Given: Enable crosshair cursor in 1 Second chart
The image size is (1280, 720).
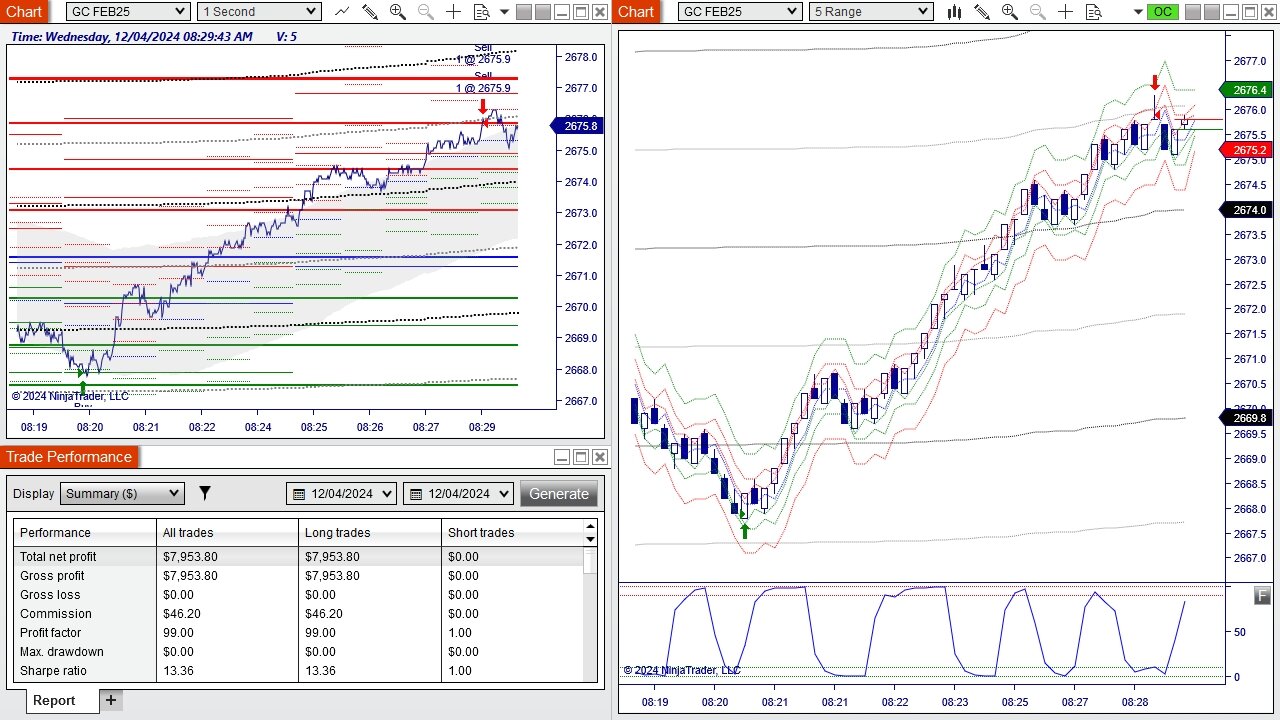Looking at the screenshot, I should coord(453,12).
